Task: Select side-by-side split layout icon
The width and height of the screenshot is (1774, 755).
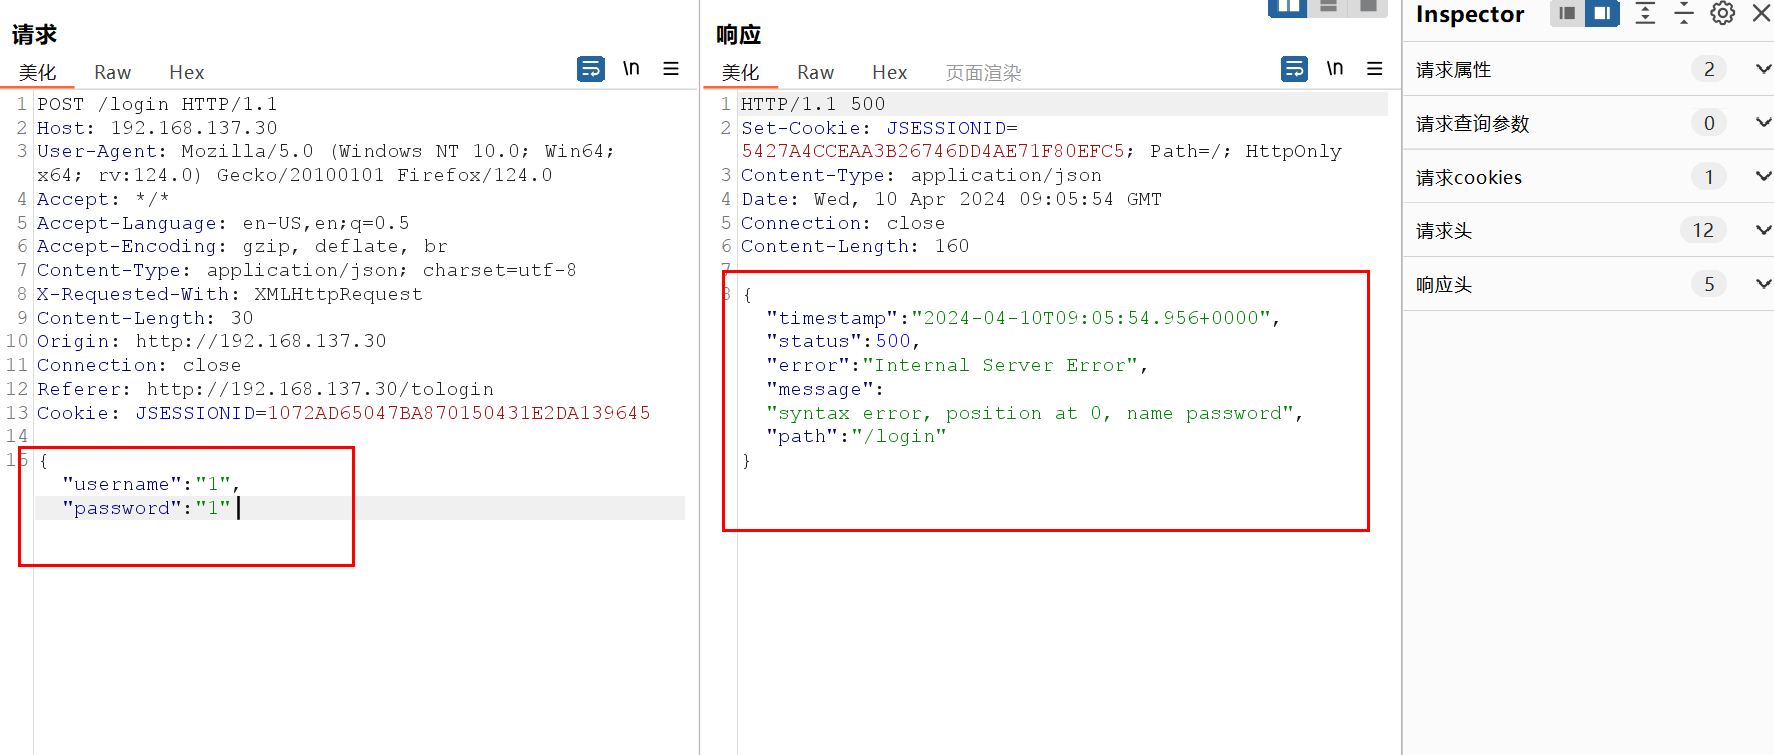Action: click(x=1288, y=7)
